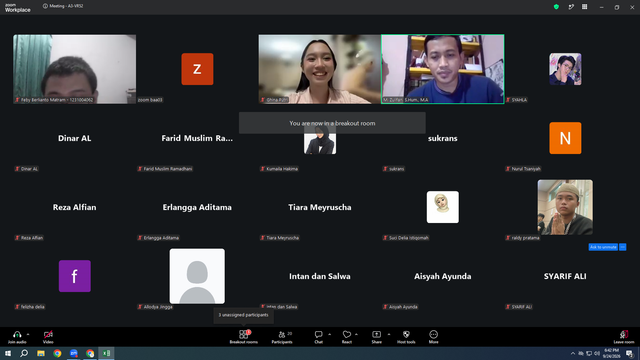
Task: Click the Share screen icon
Action: coord(376,334)
